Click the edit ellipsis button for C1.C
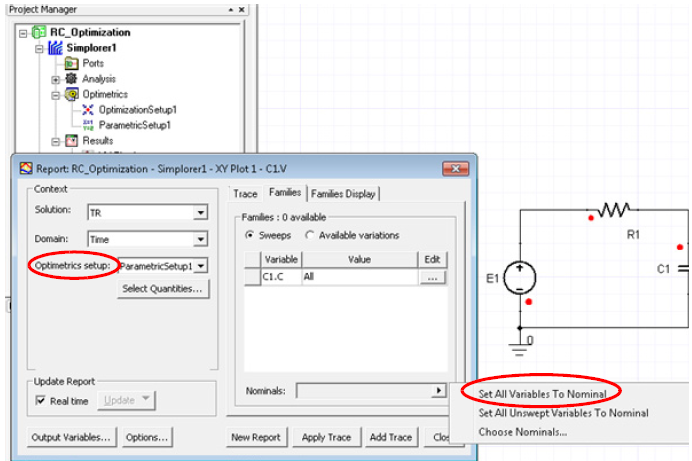 (432, 278)
